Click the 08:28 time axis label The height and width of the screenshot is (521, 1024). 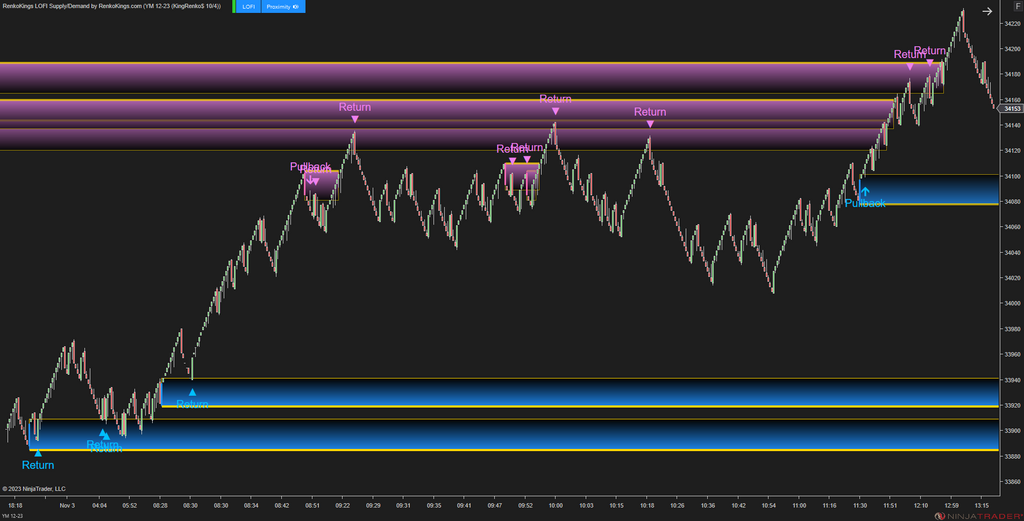pos(160,505)
